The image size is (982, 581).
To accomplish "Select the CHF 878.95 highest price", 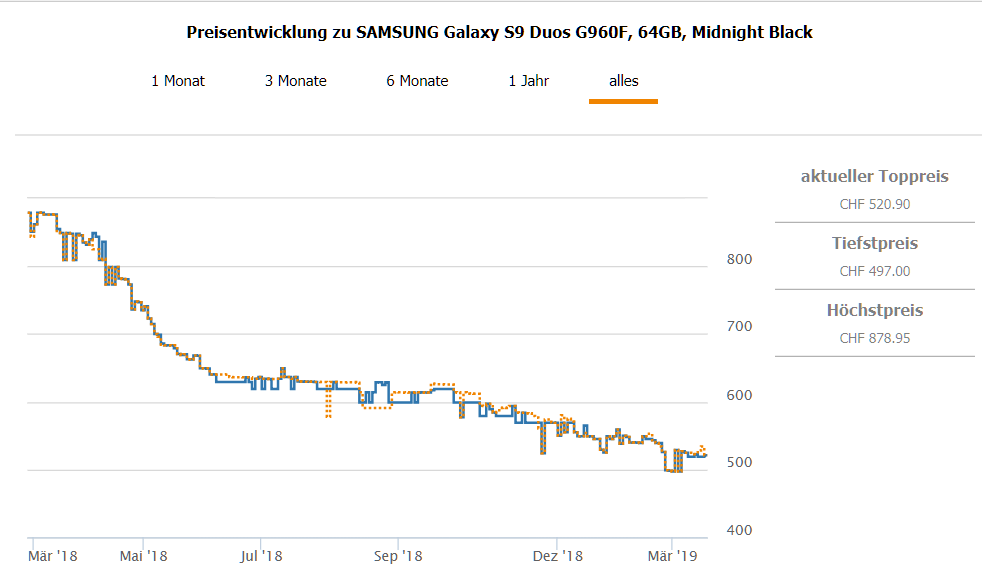I will coord(874,338).
